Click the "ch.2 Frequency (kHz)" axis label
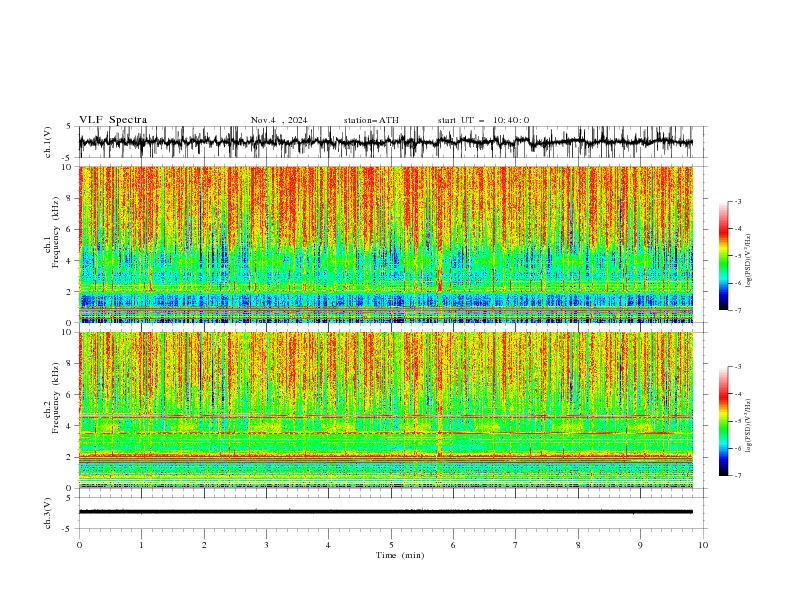Image resolution: width=792 pixels, height=612 pixels. click(52, 398)
